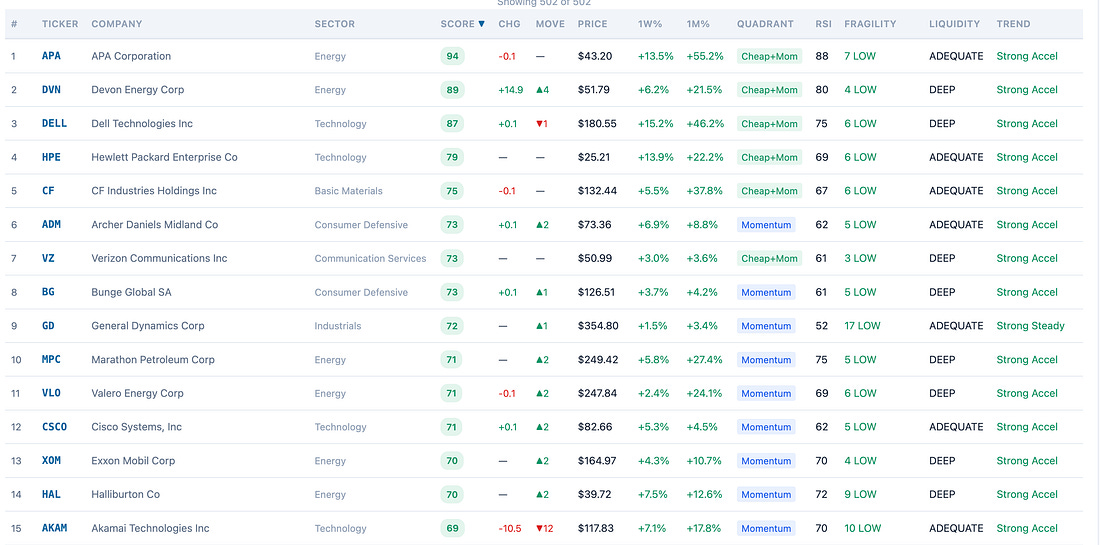Sort by the CHG column header
The width and height of the screenshot is (1100, 545).
[509, 24]
